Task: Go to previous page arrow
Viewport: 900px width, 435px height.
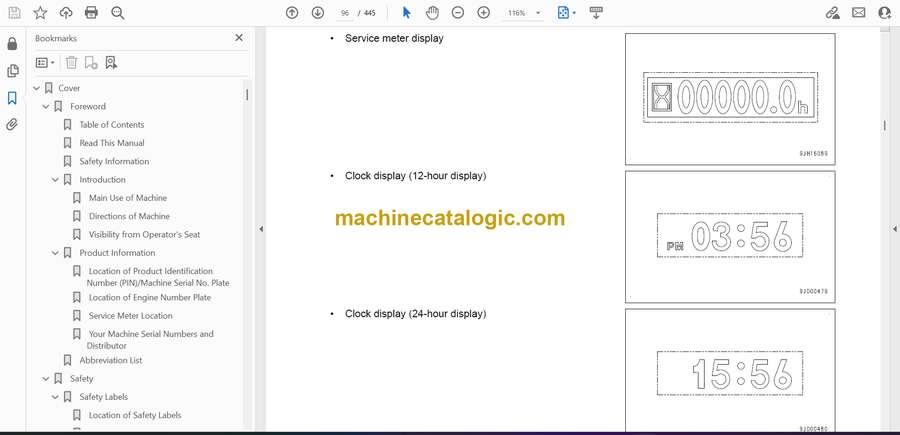Action: point(292,13)
